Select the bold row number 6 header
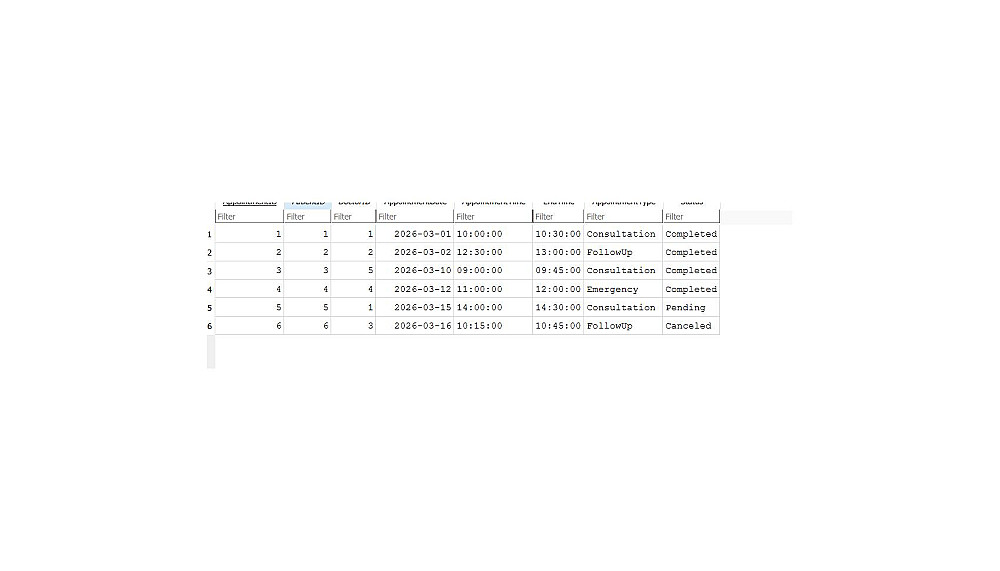This screenshot has height=571, width=1000. (x=210, y=326)
